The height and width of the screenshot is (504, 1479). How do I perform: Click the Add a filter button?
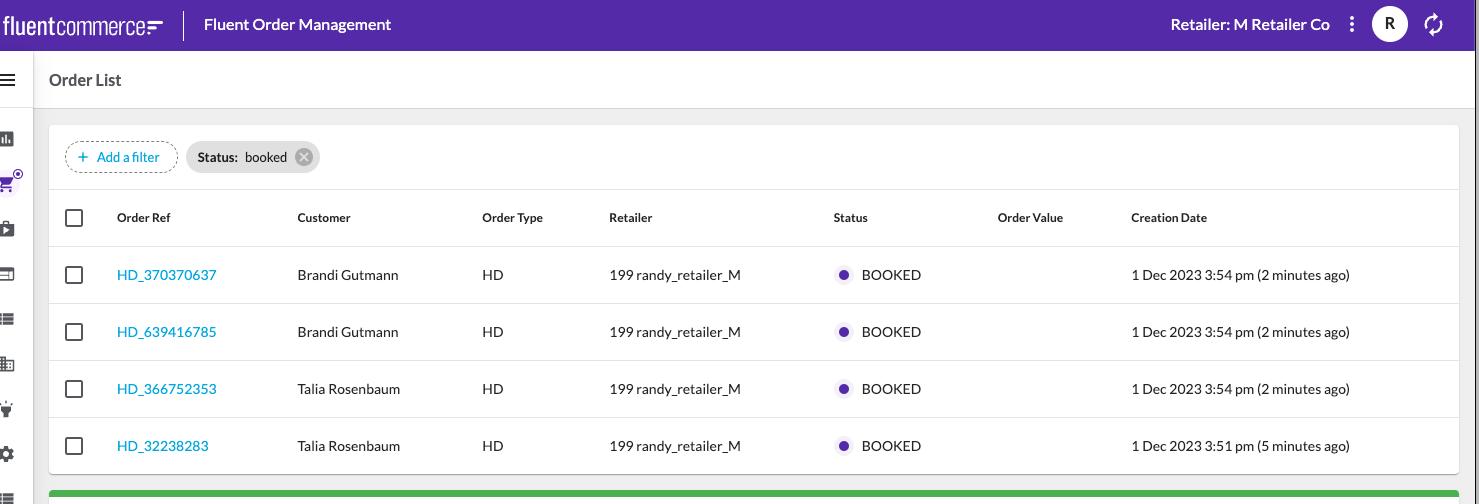pyautogui.click(x=121, y=157)
